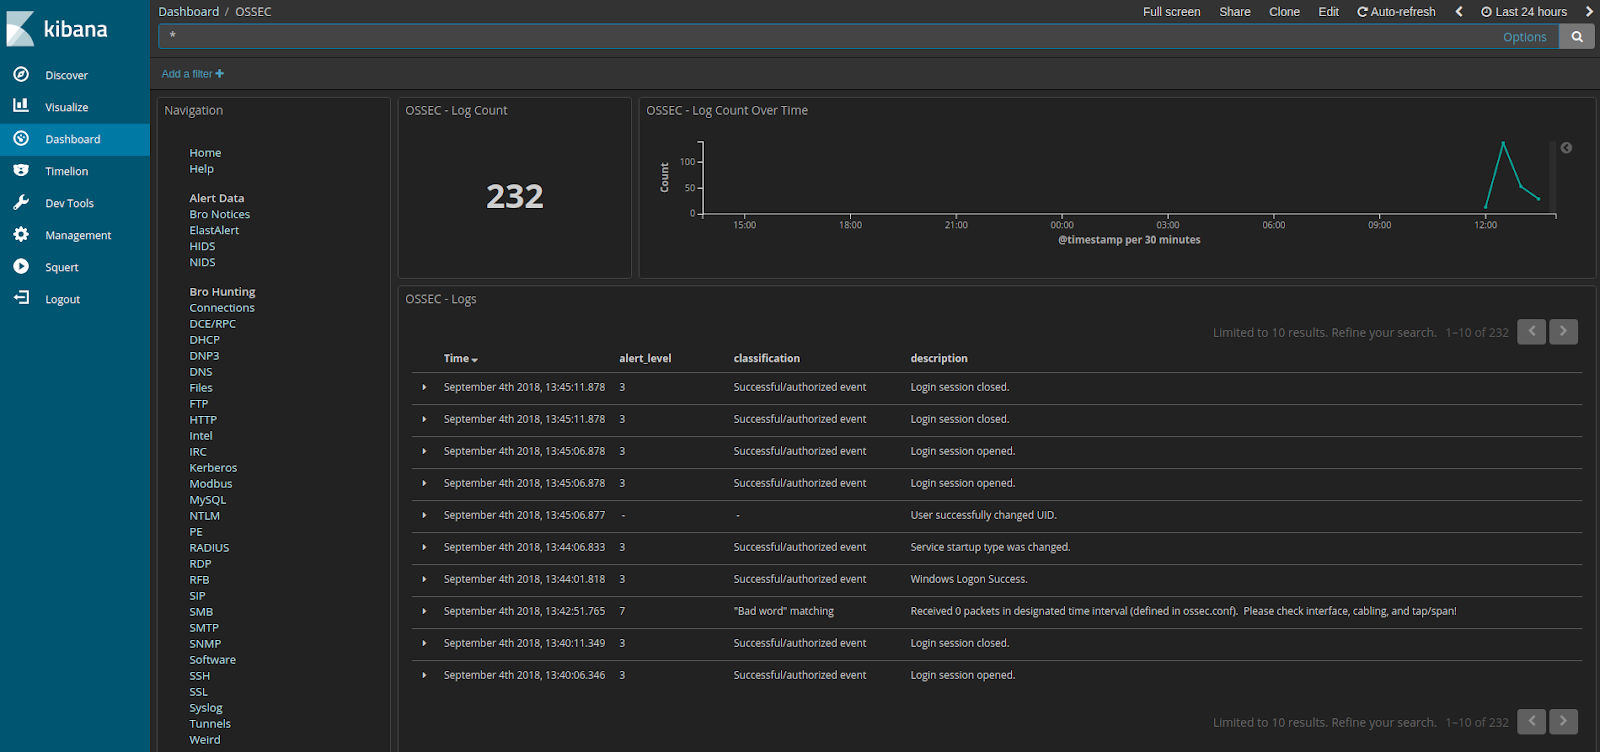Move time range backward with left chevron
1600x752 pixels.
click(1459, 12)
